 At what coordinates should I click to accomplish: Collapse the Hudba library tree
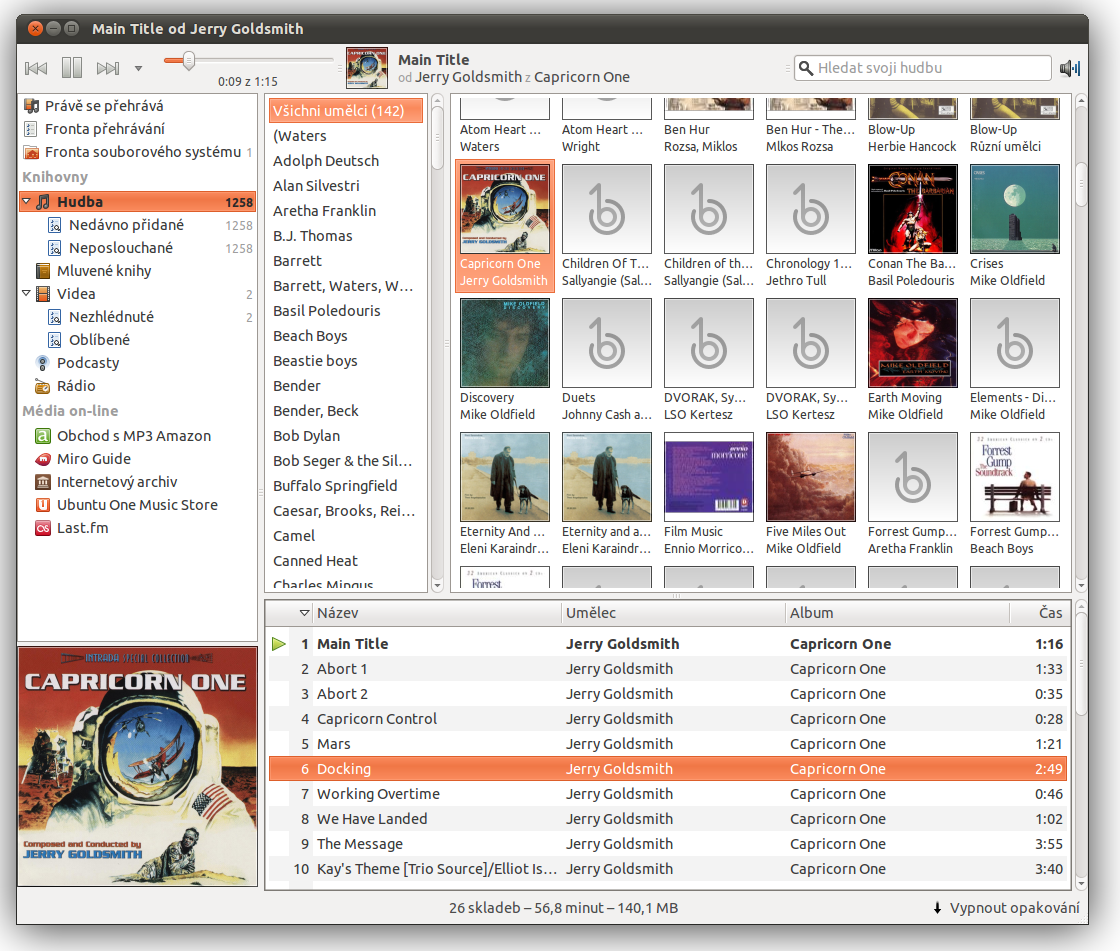click(x=26, y=201)
